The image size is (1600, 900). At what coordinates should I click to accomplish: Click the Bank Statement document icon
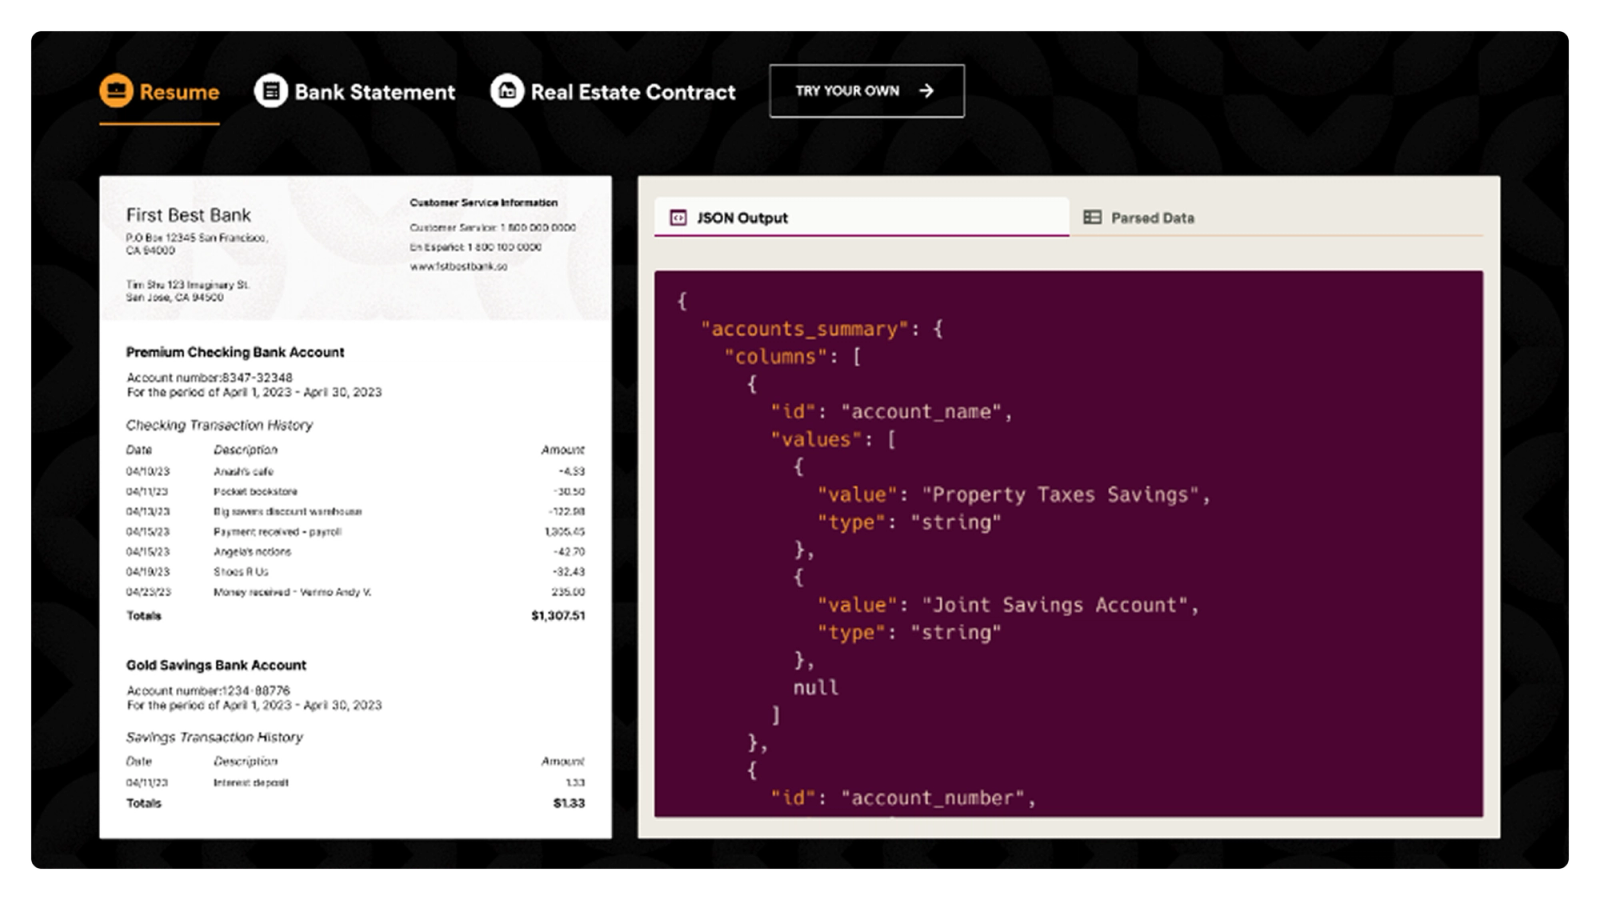(x=270, y=91)
